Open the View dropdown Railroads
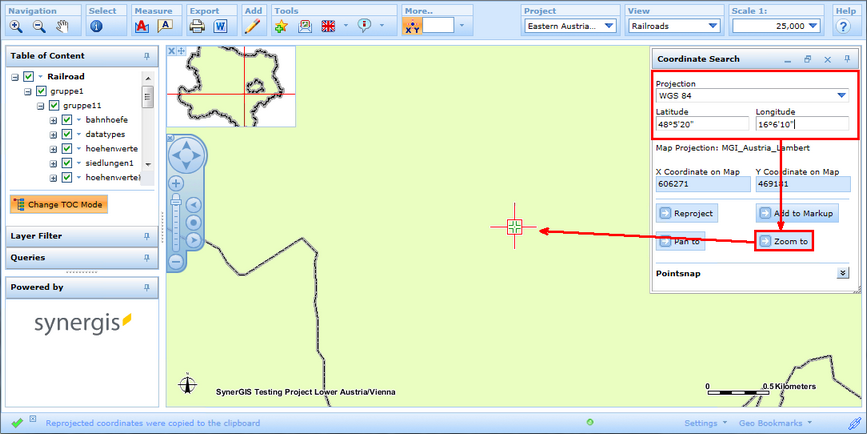The image size is (867, 434). (x=674, y=26)
